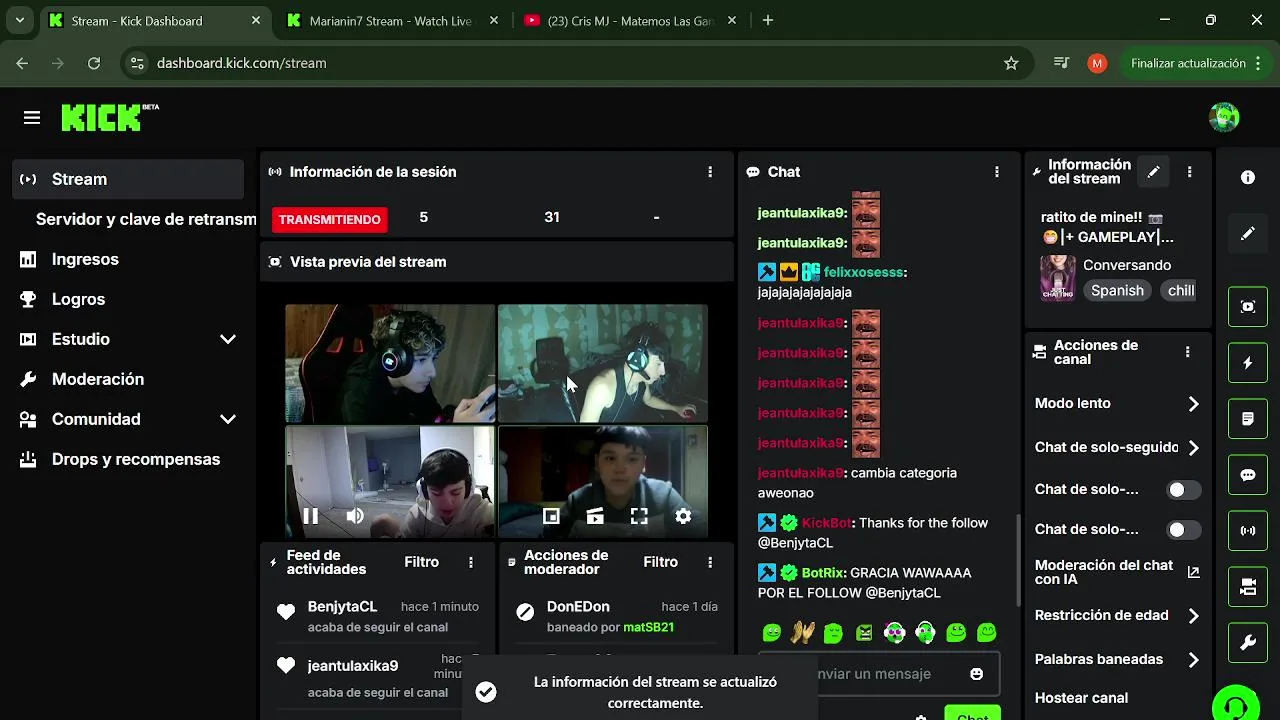Open the popout icon for Moderación del chat con IA
This screenshot has height=720, width=1280.
click(x=1193, y=572)
